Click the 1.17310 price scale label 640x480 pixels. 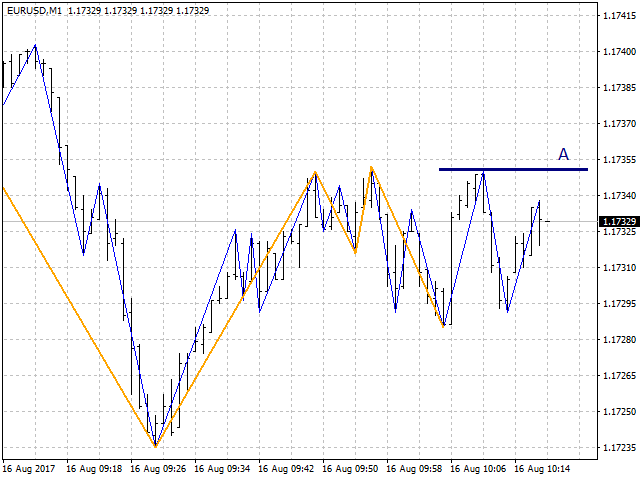point(619,268)
